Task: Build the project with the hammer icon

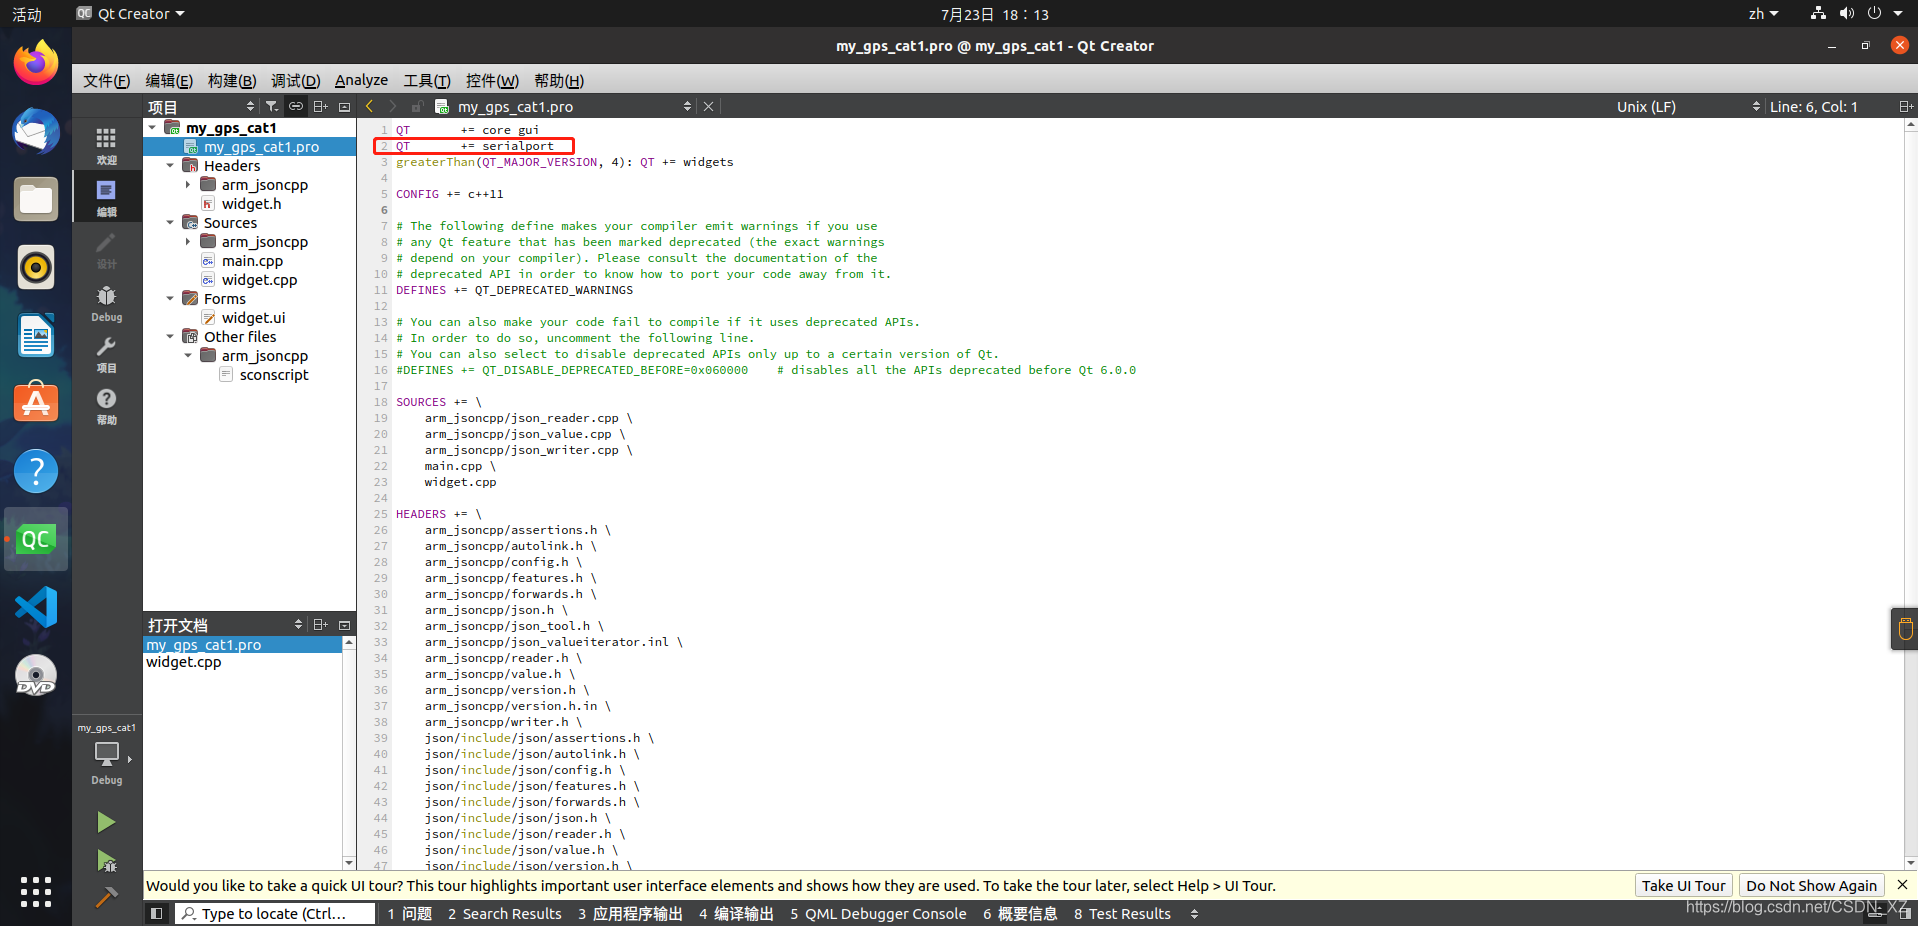Action: [106, 896]
